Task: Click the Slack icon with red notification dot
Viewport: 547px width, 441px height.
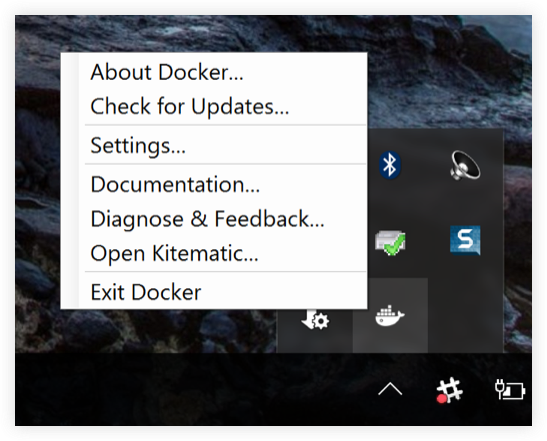Action: (x=449, y=390)
